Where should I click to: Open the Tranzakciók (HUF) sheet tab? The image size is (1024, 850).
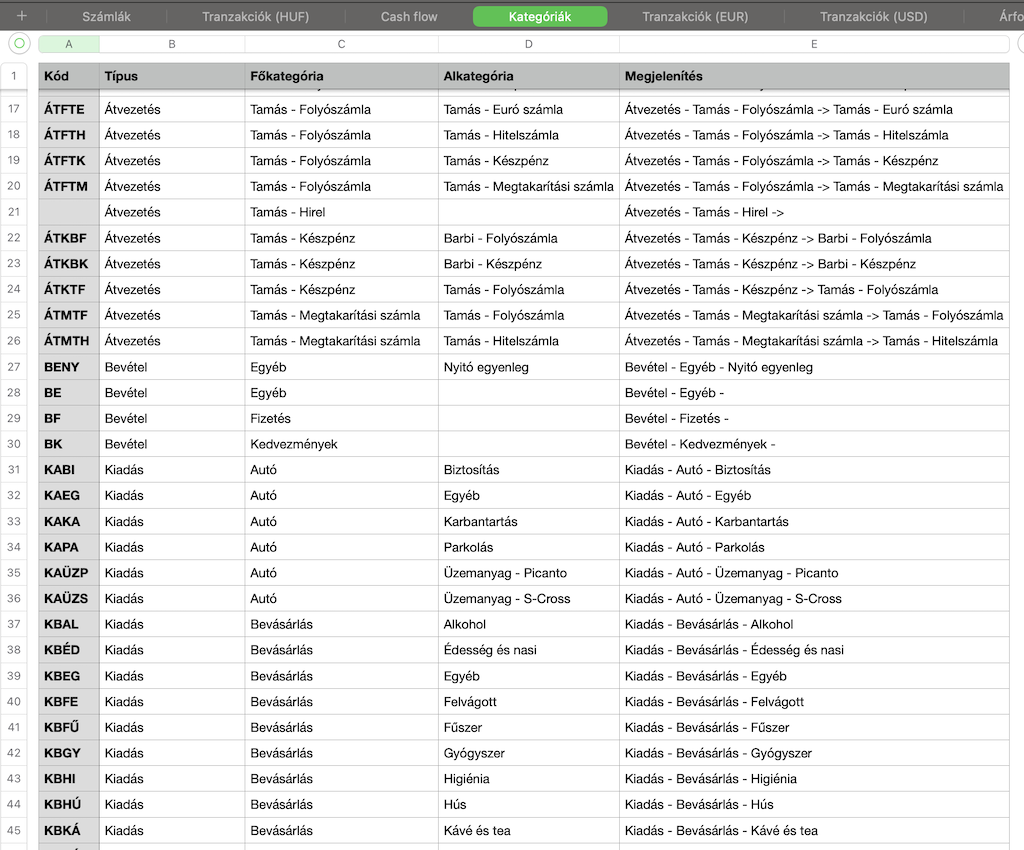tap(255, 16)
